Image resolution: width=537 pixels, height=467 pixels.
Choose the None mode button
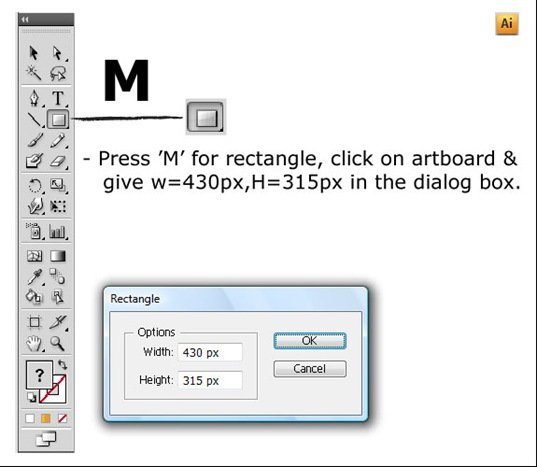click(x=62, y=418)
